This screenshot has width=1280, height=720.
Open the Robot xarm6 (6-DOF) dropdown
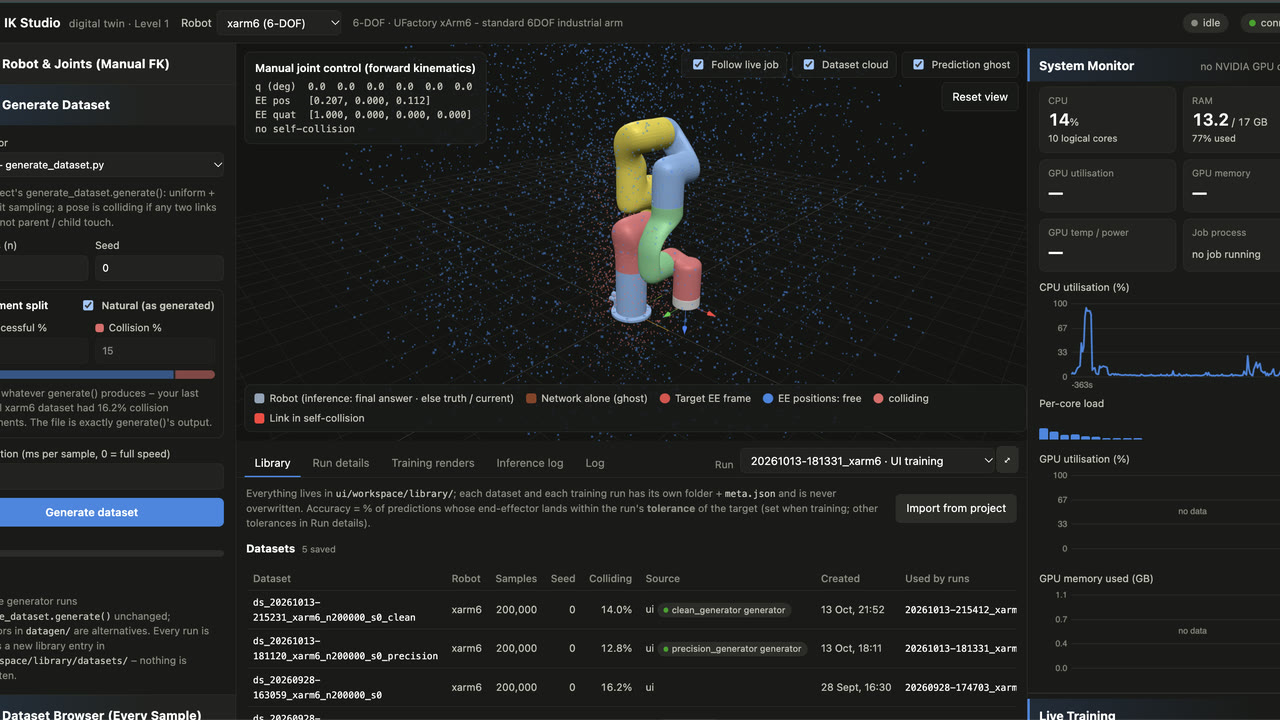pos(280,22)
